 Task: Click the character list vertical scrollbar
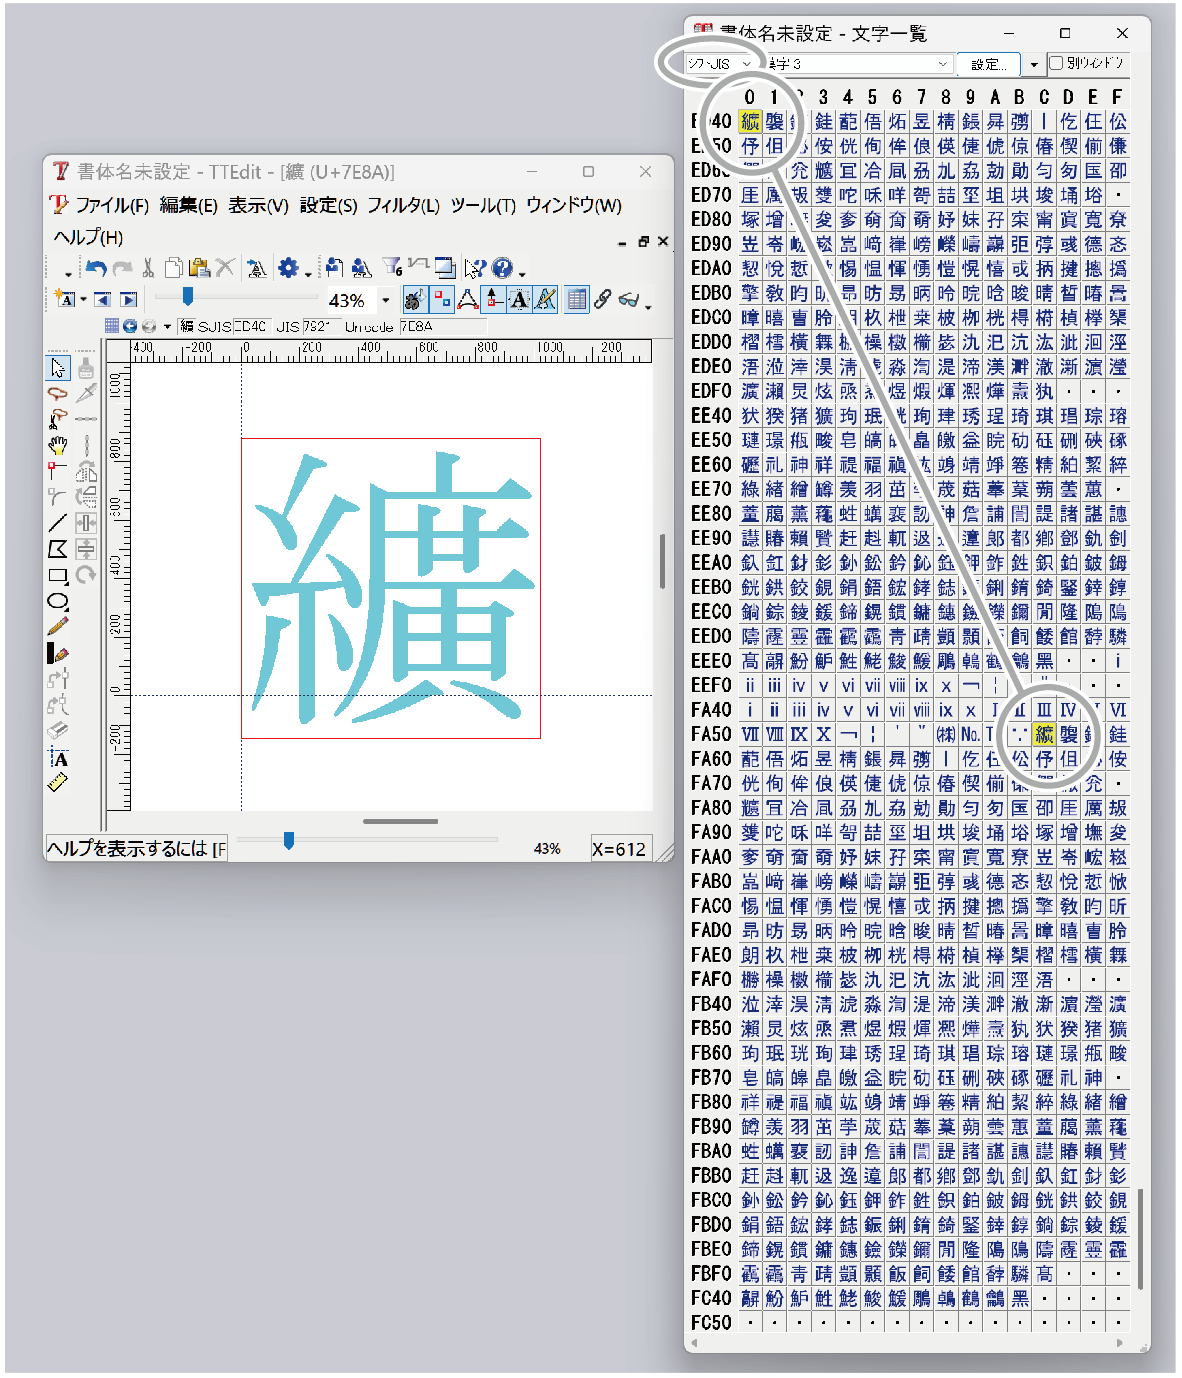click(x=1139, y=1240)
